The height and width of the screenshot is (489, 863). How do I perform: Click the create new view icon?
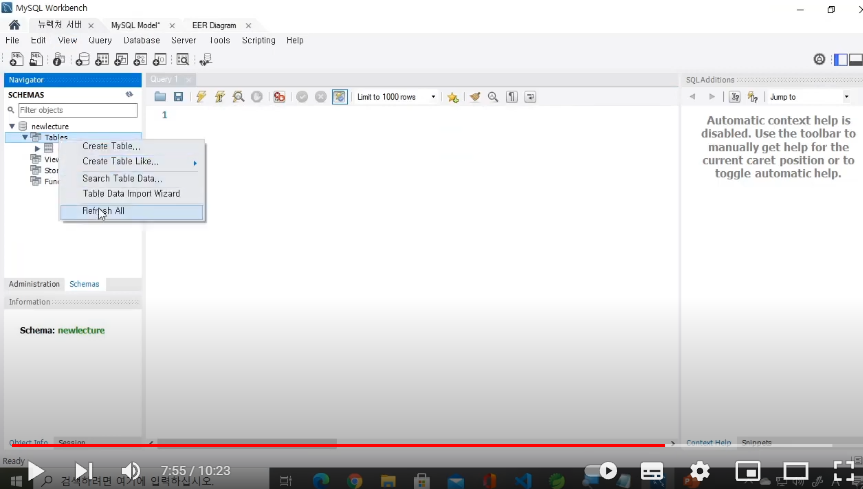pyautogui.click(x=121, y=59)
